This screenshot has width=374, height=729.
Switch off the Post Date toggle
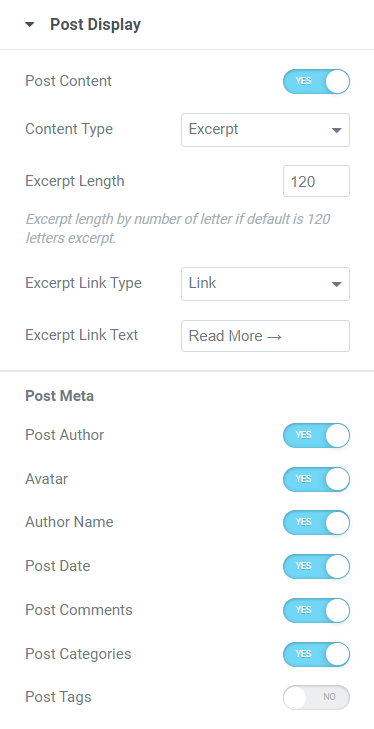[316, 566]
